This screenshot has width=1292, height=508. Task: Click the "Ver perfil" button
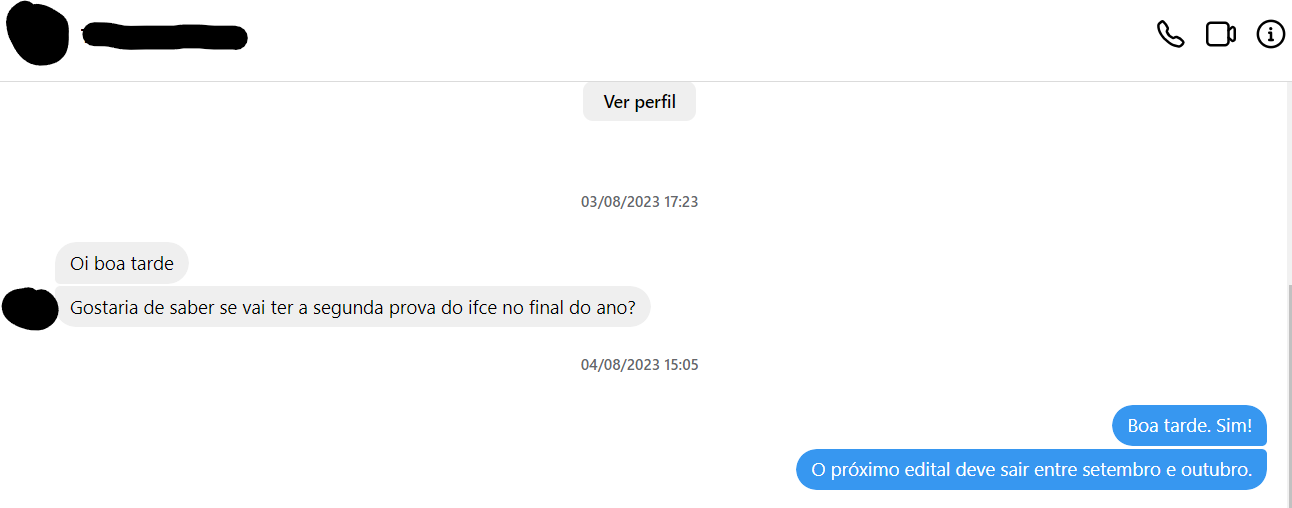[x=639, y=102]
